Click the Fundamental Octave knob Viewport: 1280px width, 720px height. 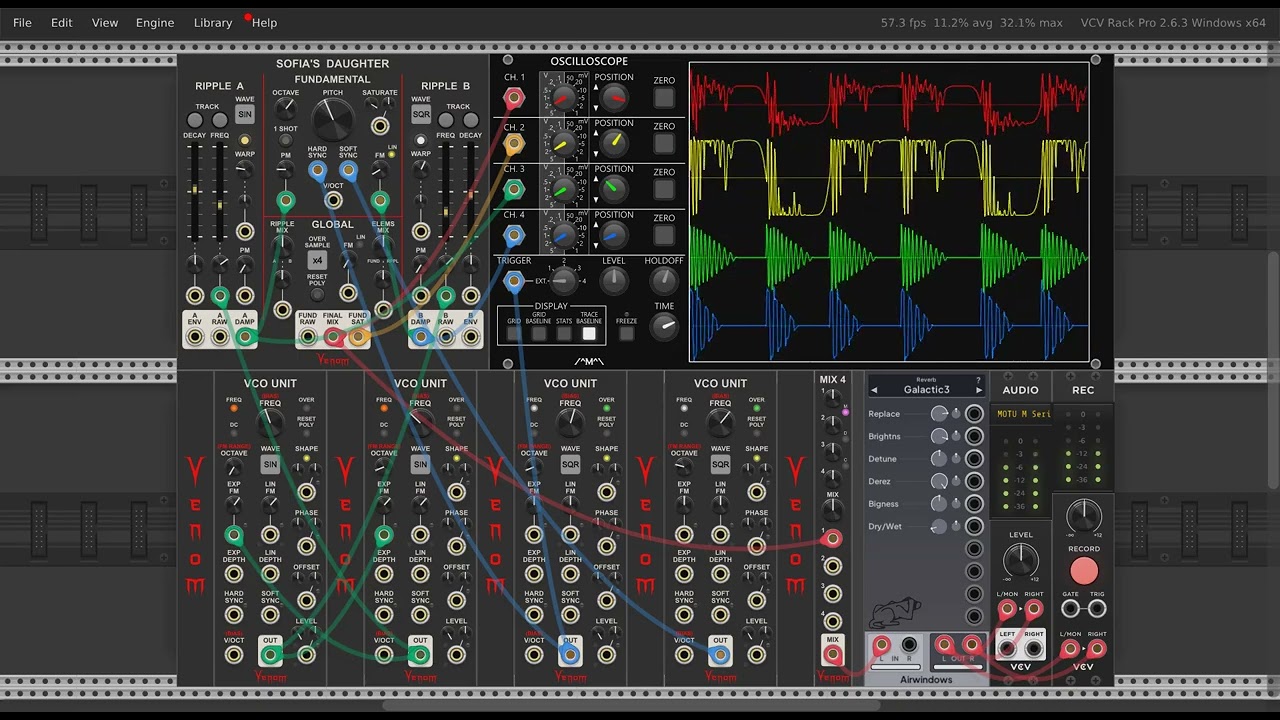tap(285, 109)
